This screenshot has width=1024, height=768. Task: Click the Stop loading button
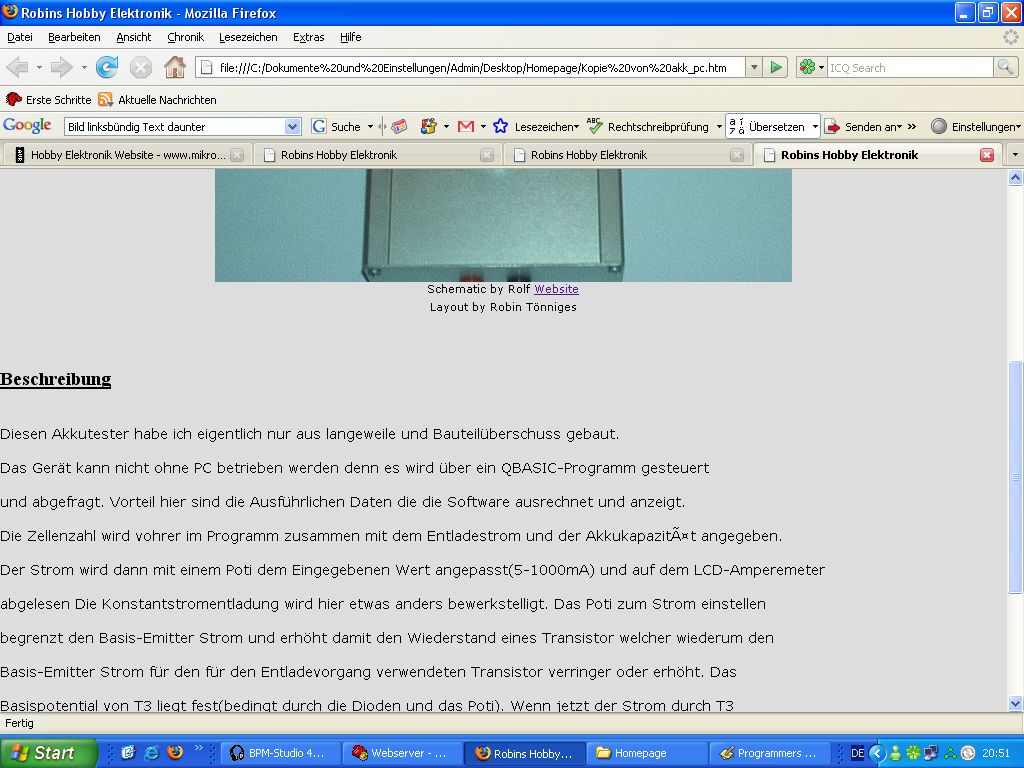pyautogui.click(x=140, y=67)
